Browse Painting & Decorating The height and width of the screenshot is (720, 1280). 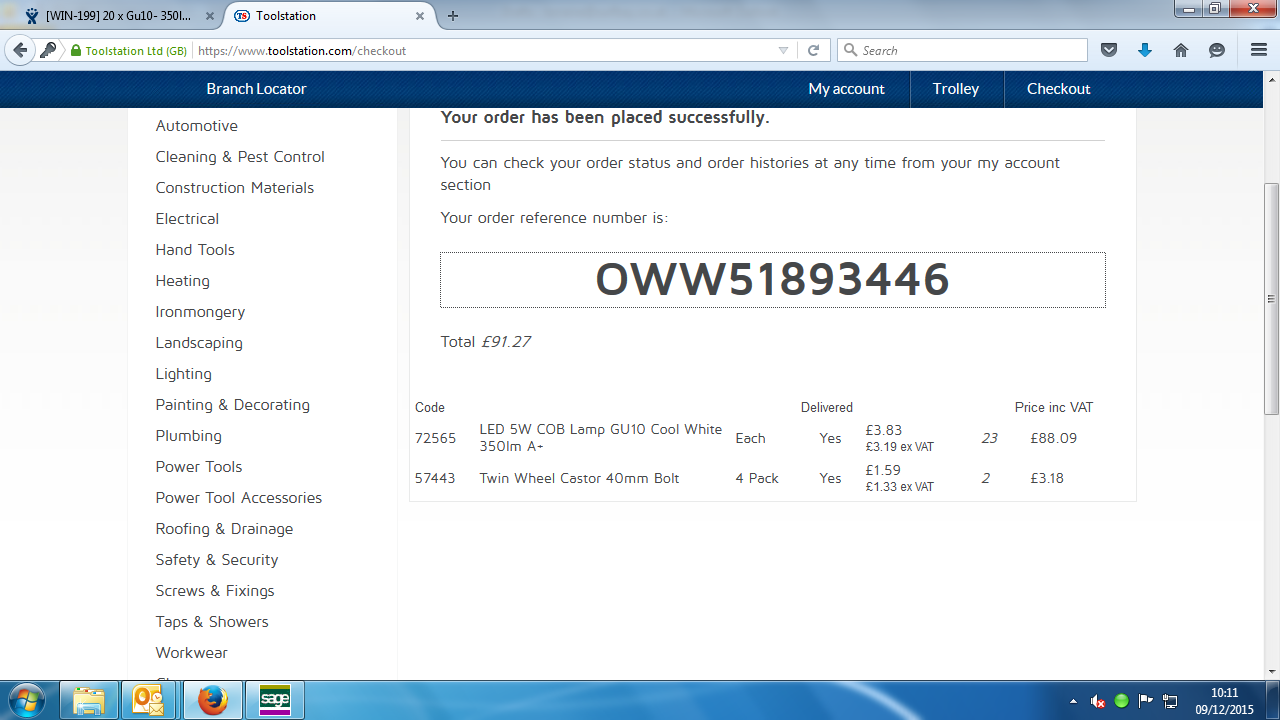point(233,405)
